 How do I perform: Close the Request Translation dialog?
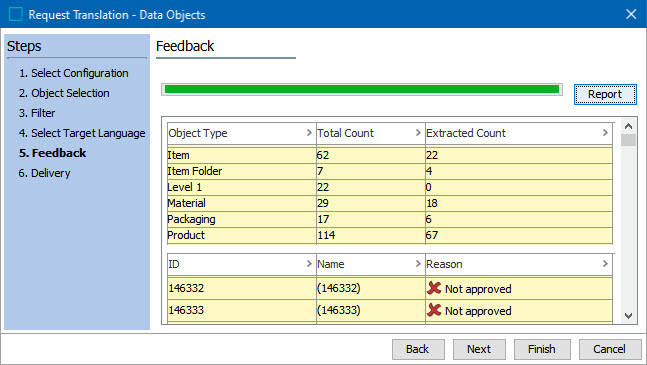(631, 14)
